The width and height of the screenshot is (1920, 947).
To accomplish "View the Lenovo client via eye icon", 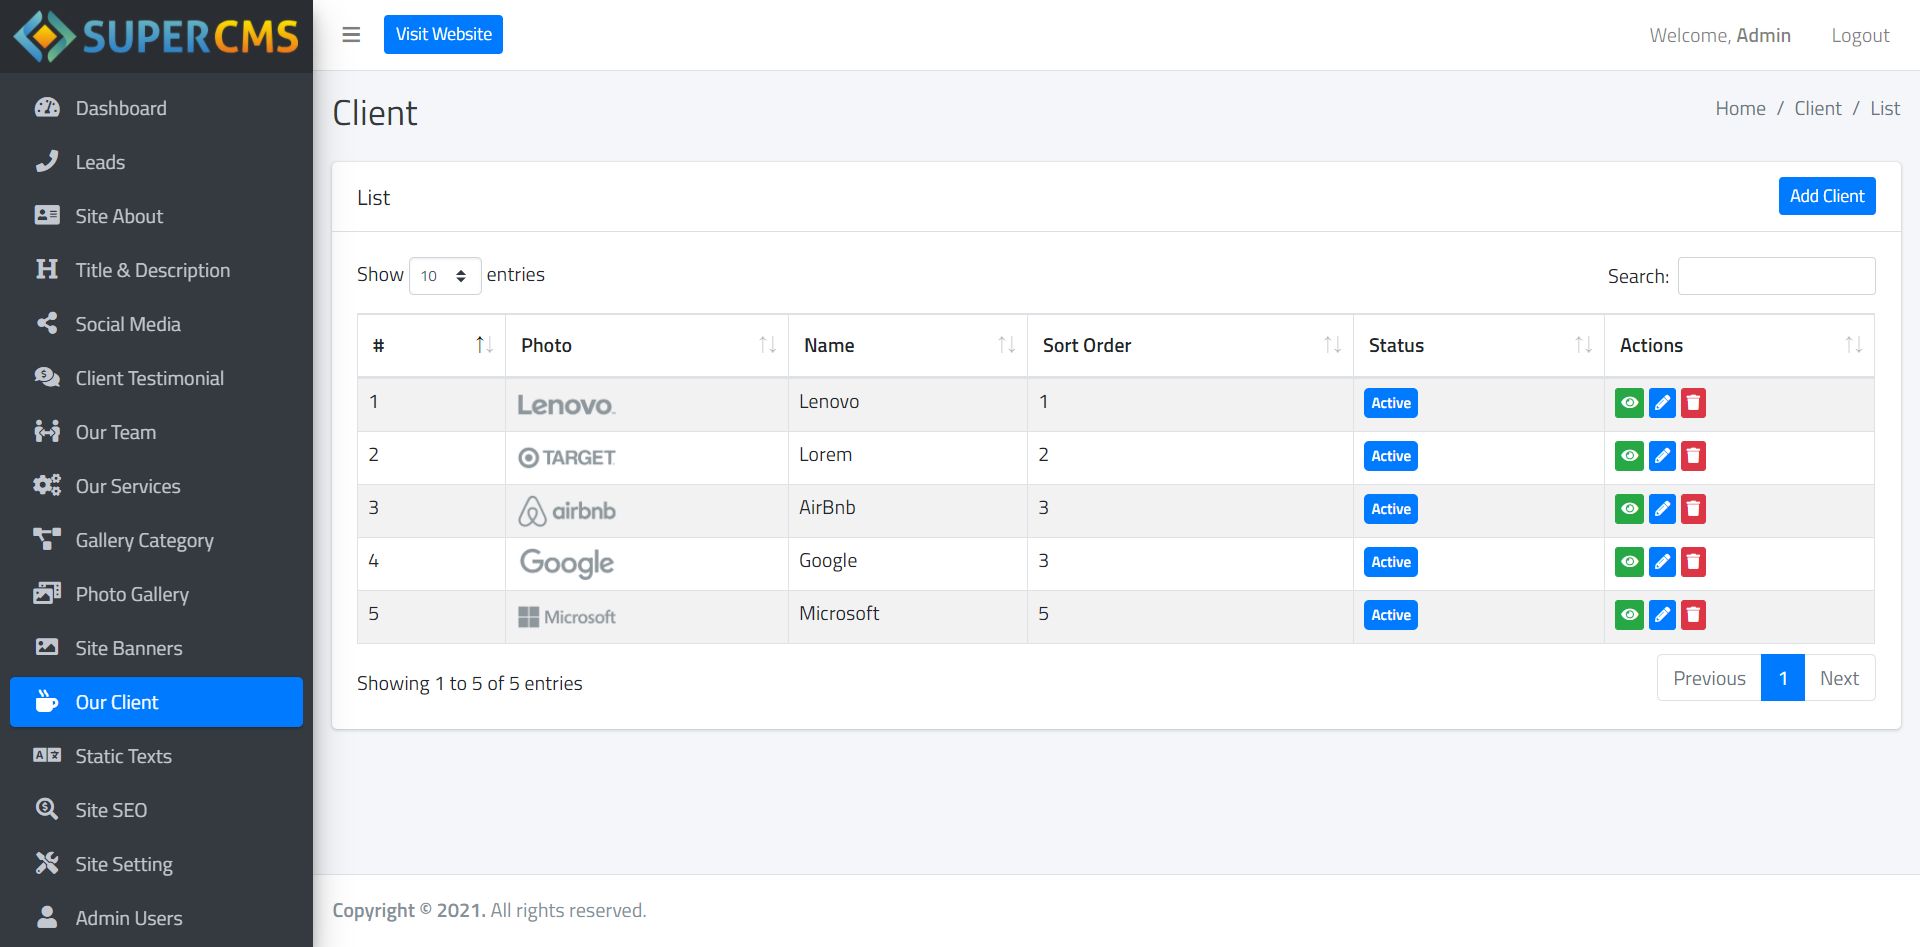I will (x=1629, y=403).
